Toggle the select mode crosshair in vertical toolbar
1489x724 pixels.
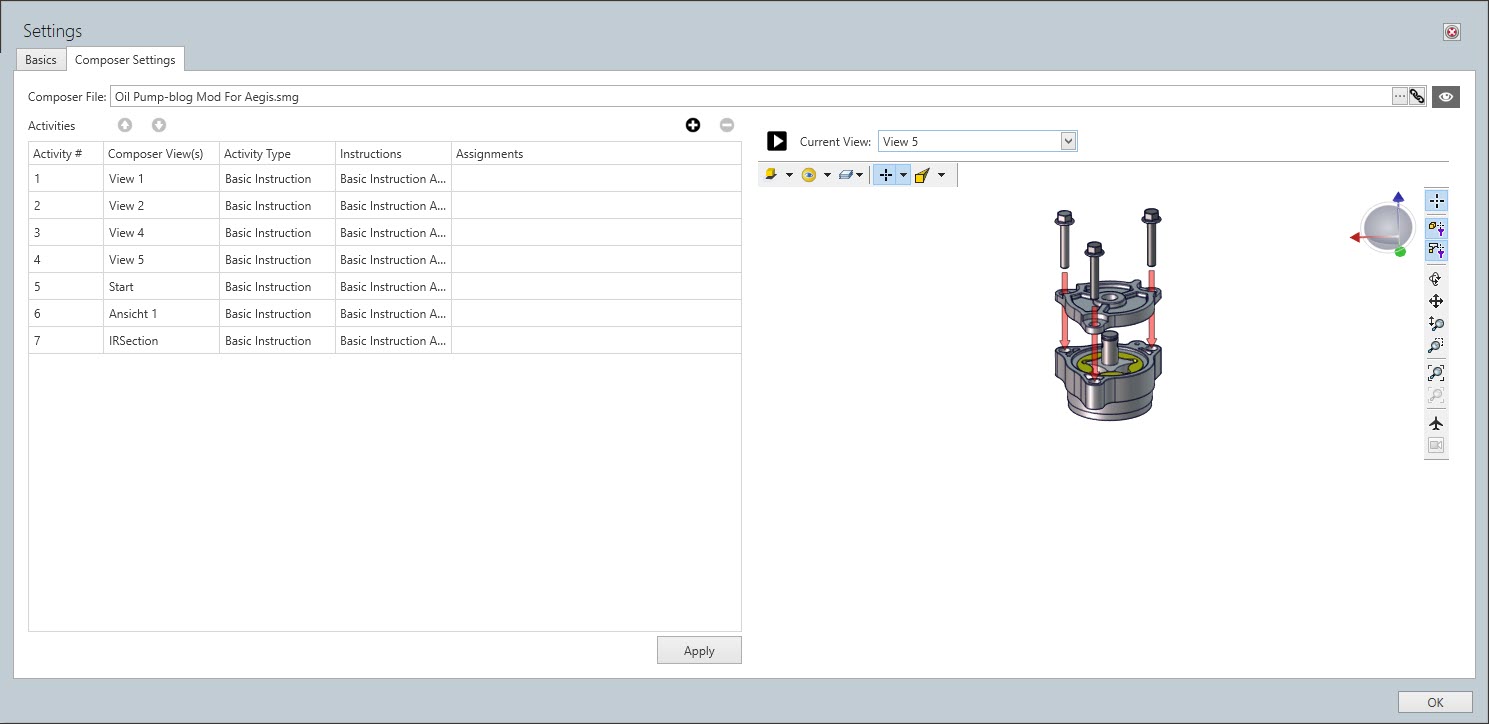point(1436,201)
